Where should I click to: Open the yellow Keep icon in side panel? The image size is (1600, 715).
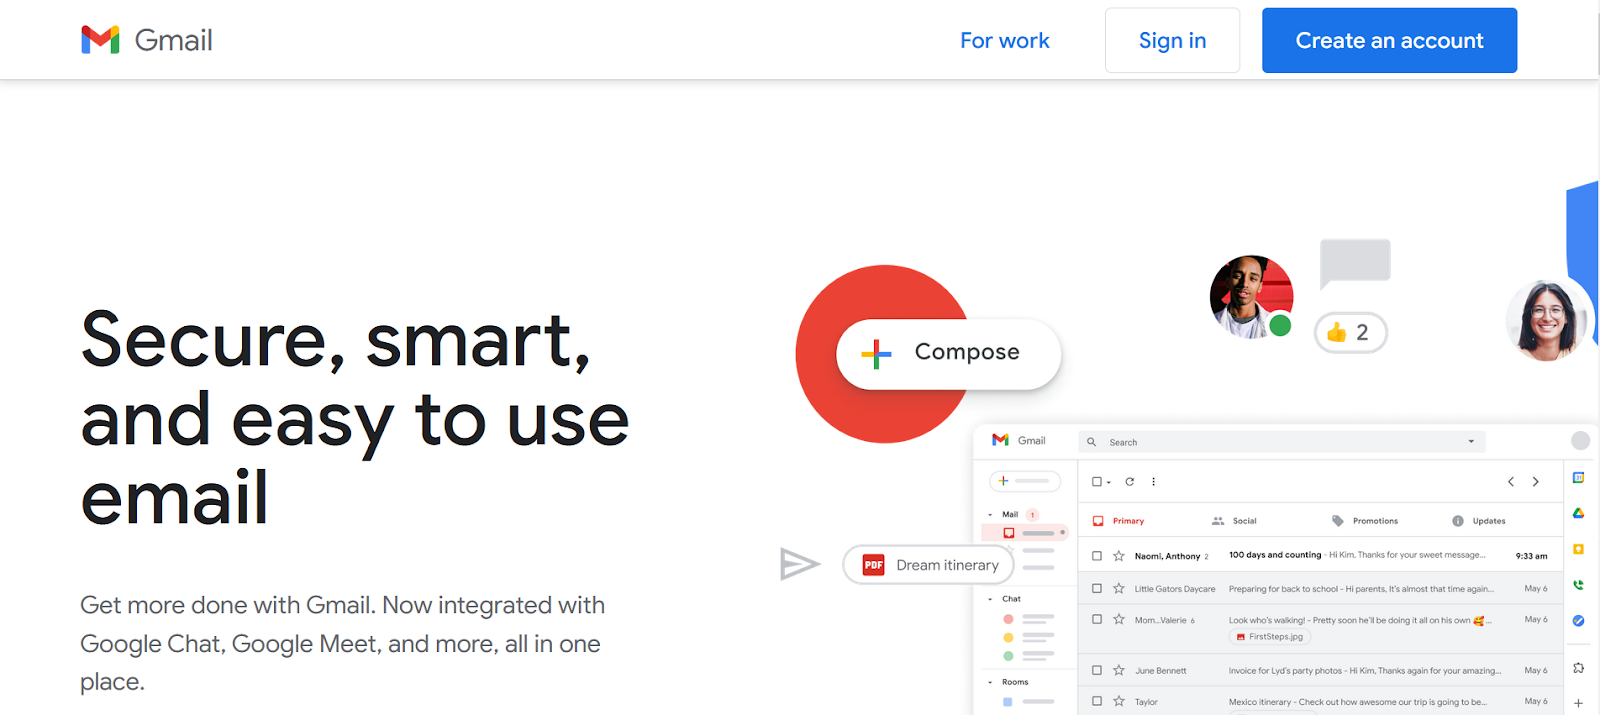[x=1578, y=549]
